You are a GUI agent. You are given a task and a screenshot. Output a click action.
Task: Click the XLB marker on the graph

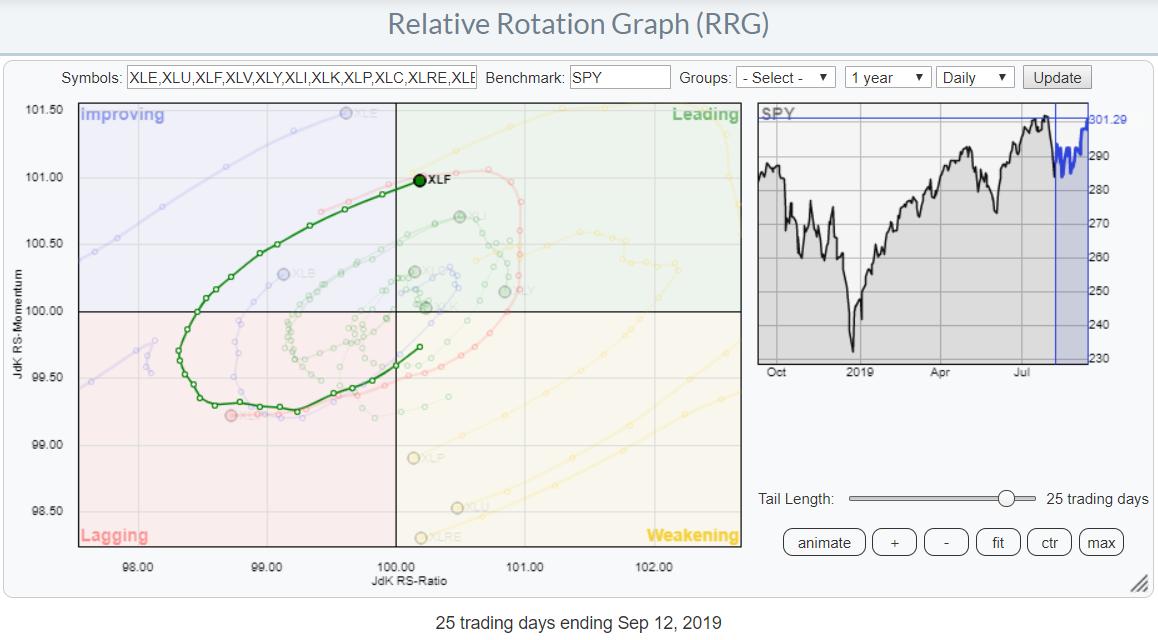tap(284, 273)
